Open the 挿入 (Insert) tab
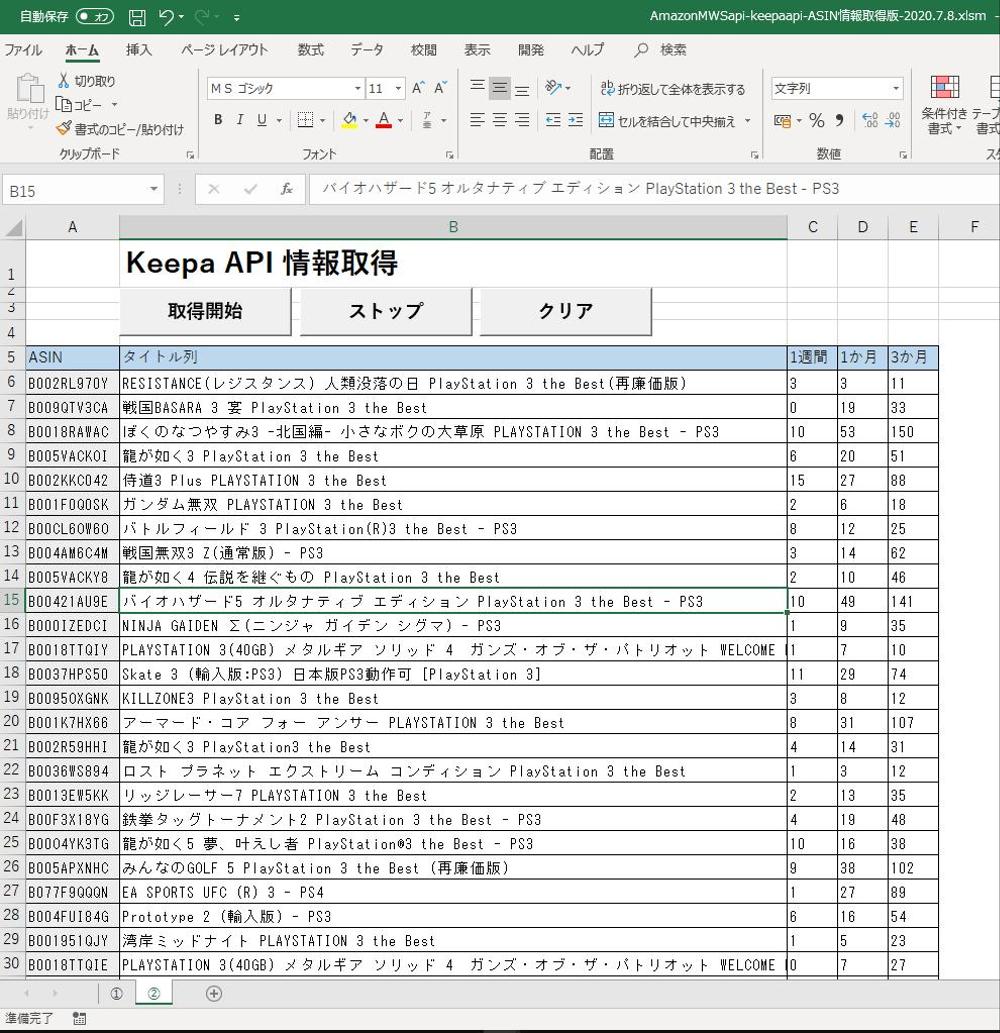This screenshot has width=1000, height=1033. click(x=139, y=50)
